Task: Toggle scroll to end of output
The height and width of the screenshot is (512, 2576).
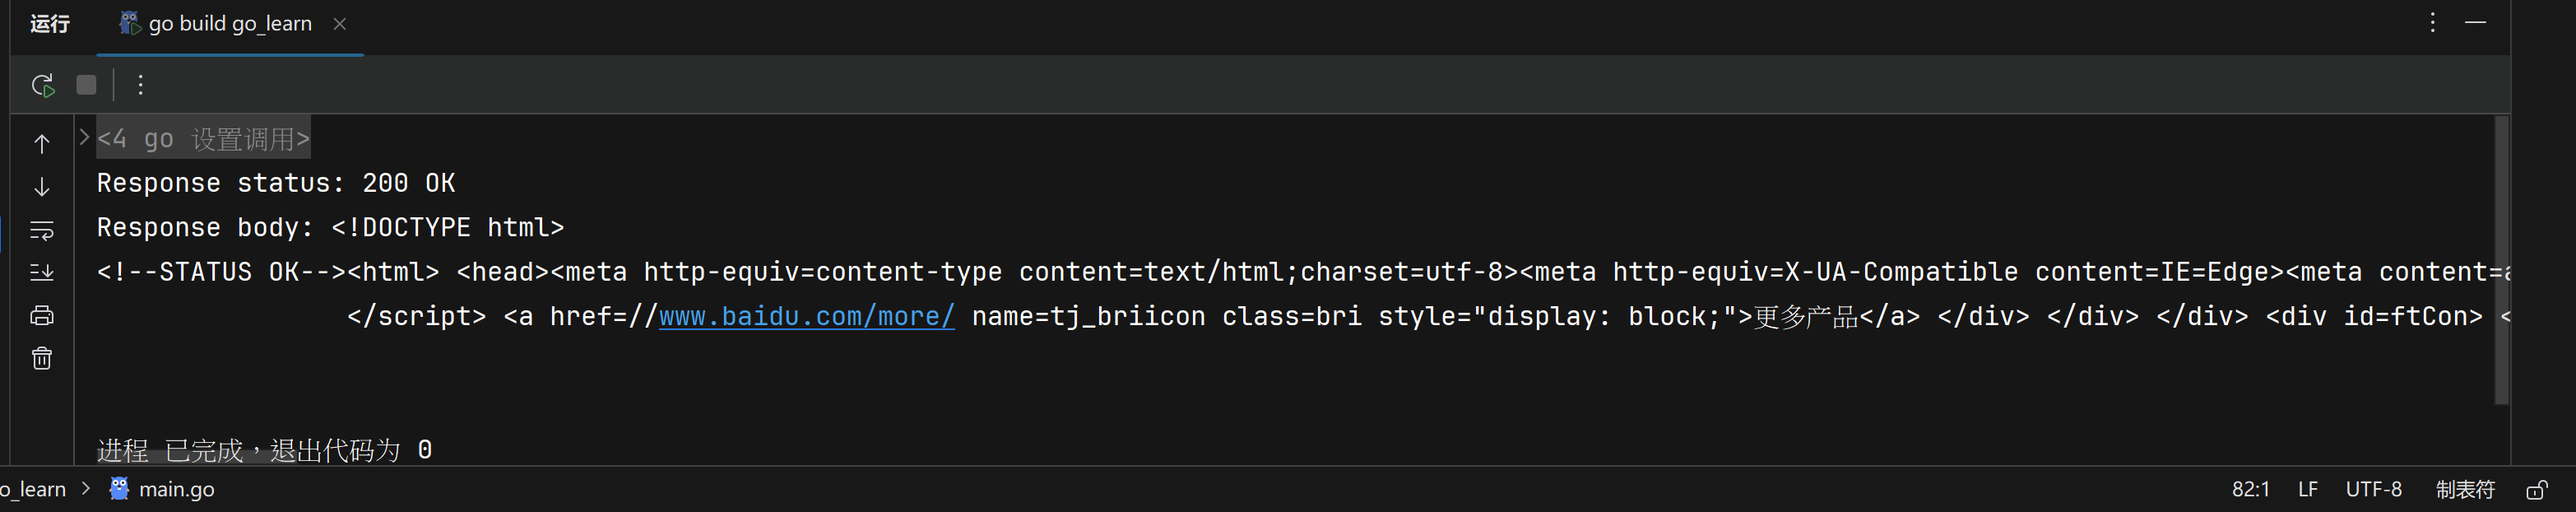Action: 42,273
